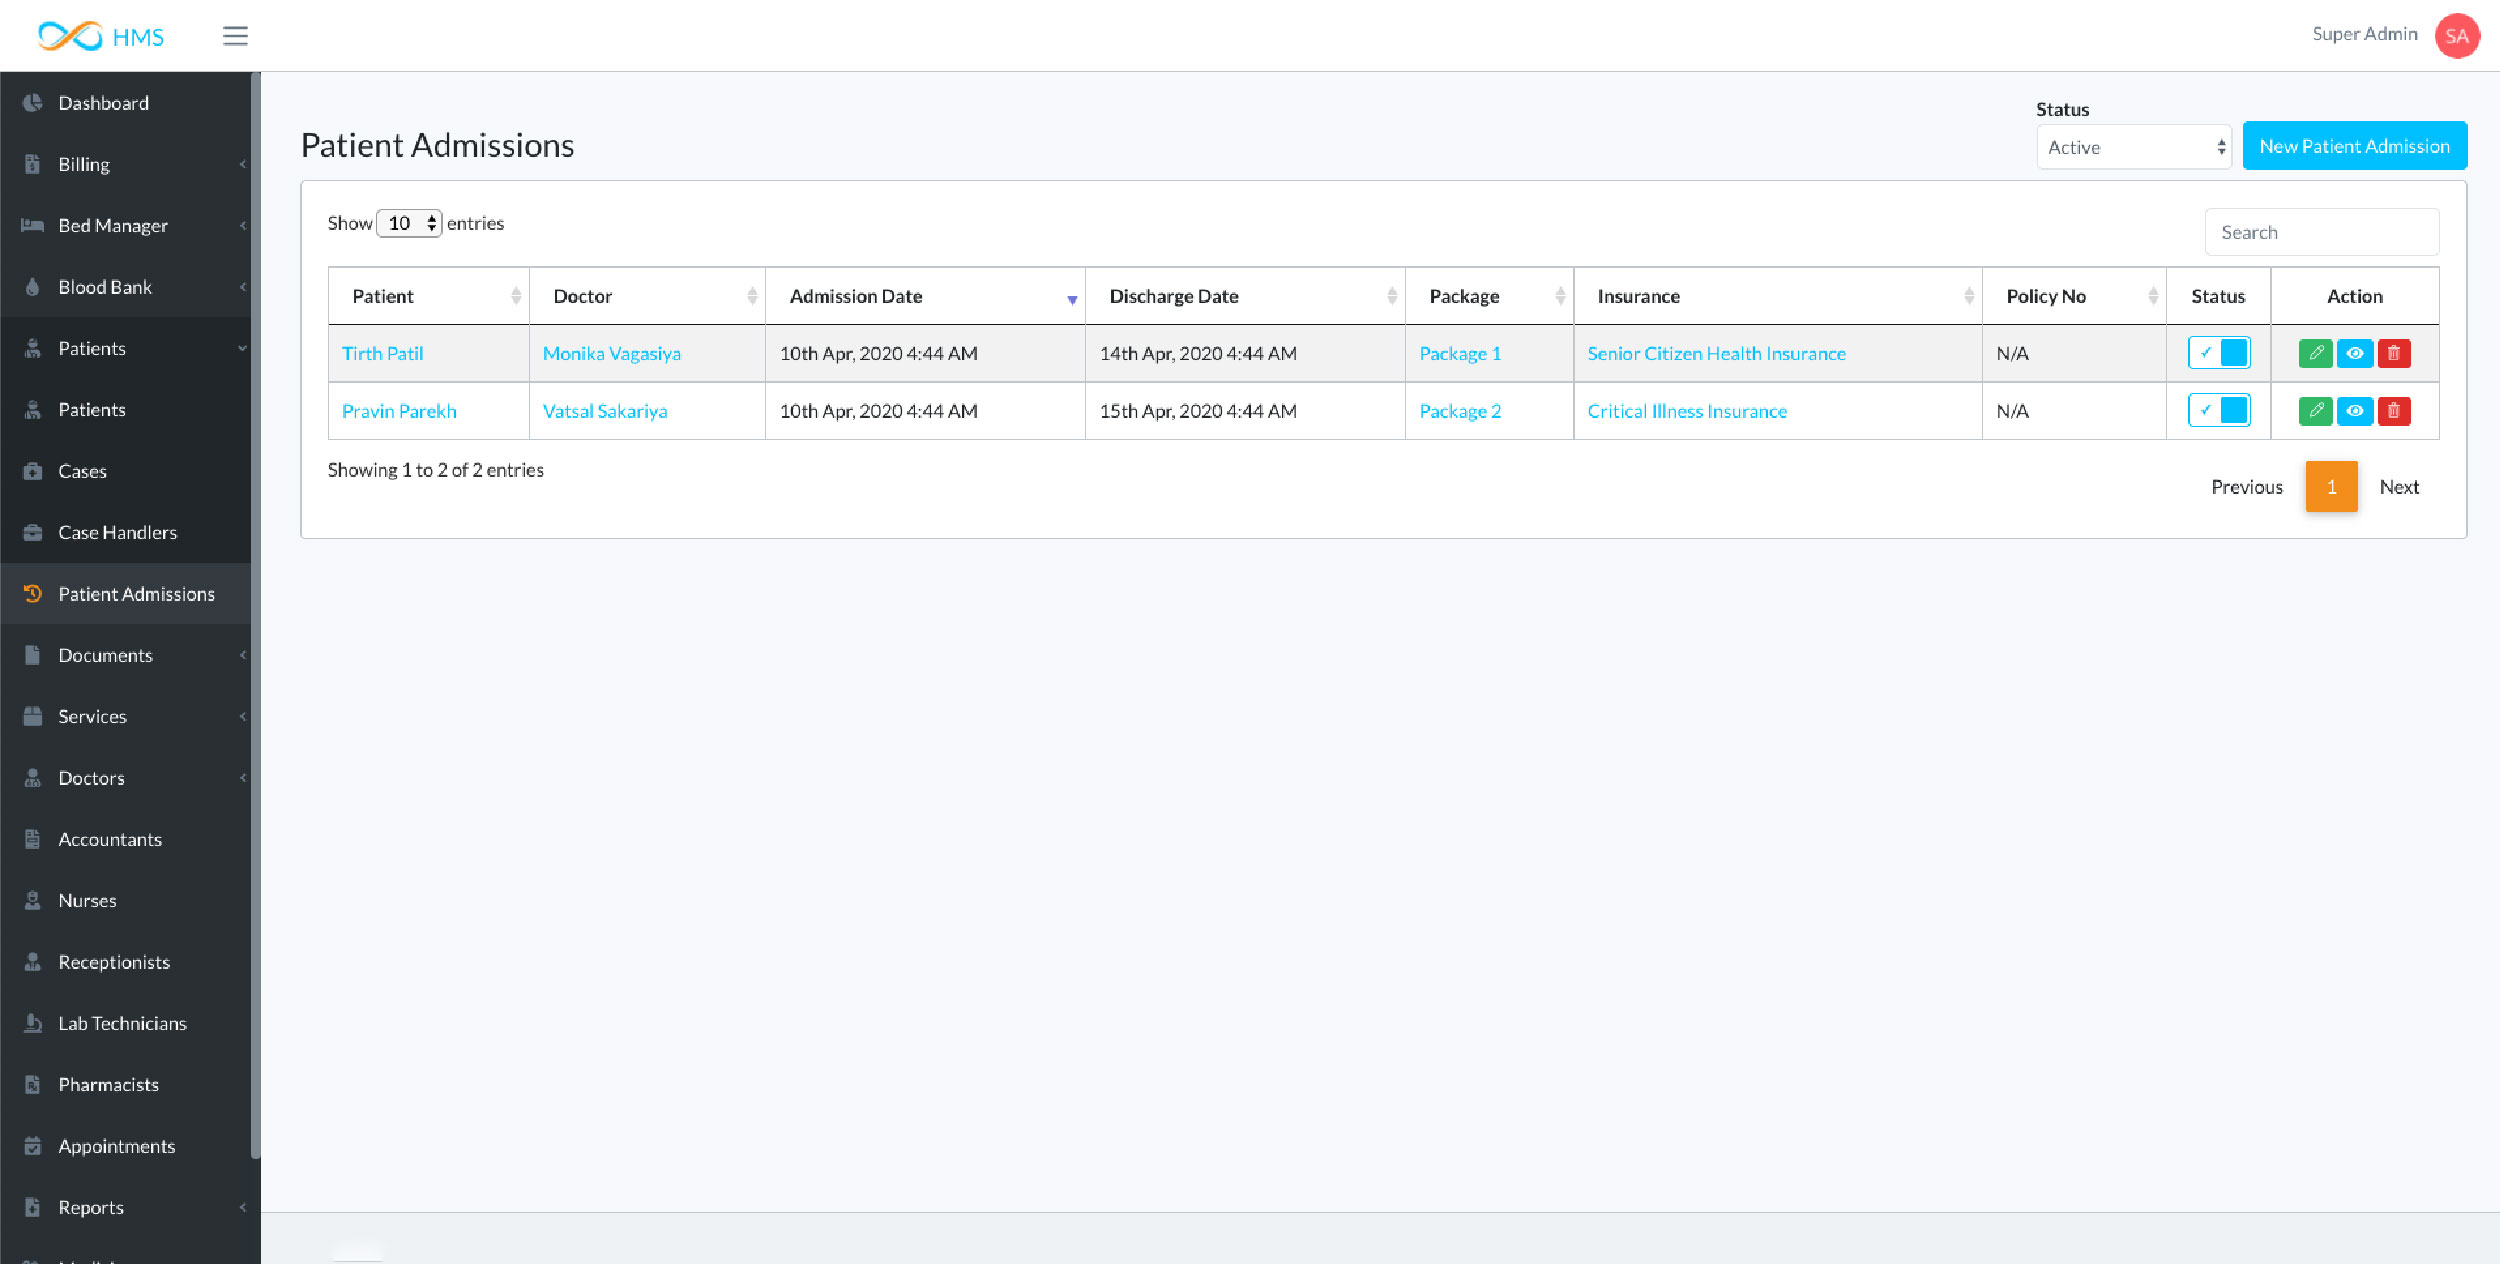
Task: Open Senior Citizen Health Insurance link
Action: [x=1716, y=353]
